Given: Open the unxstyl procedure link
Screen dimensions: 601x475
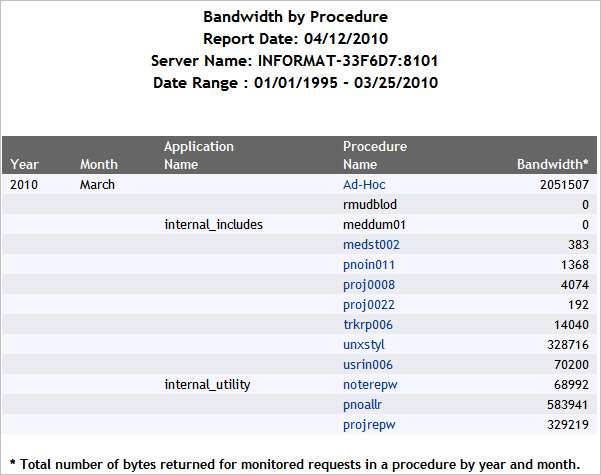Looking at the screenshot, I should 364,345.
